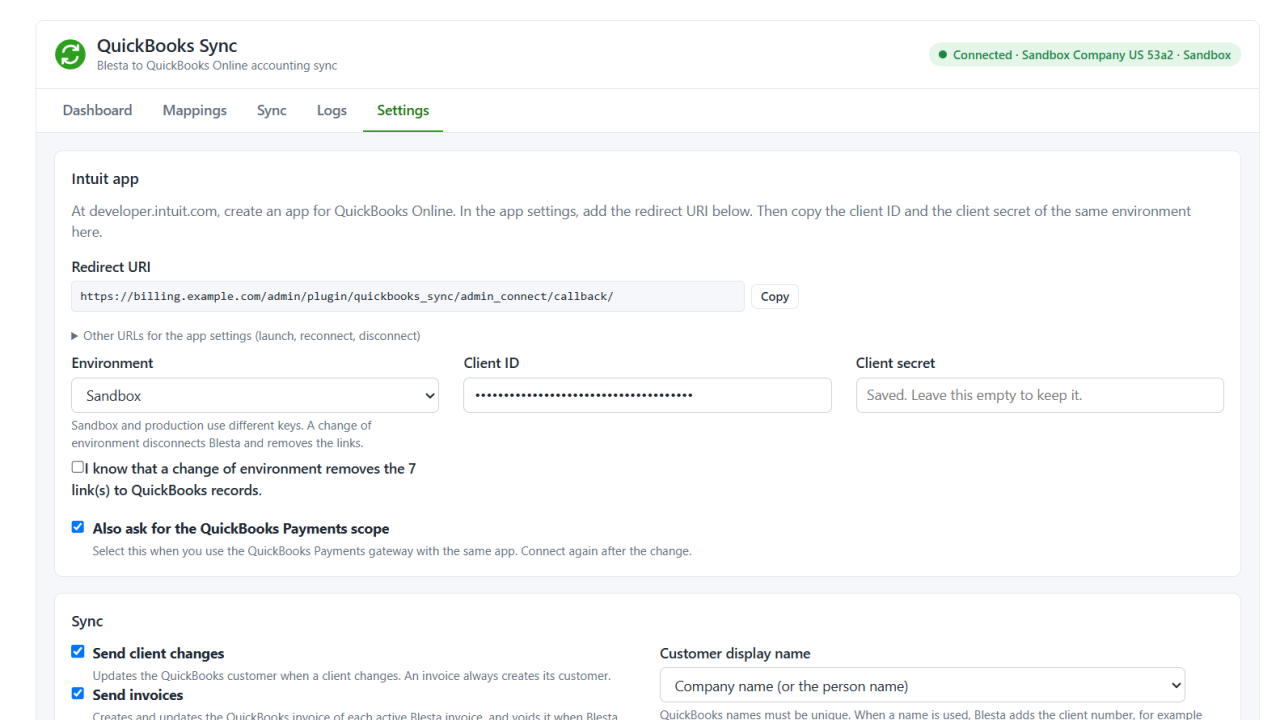Click the Client secret label
This screenshot has width=1280, height=720.
coord(896,363)
